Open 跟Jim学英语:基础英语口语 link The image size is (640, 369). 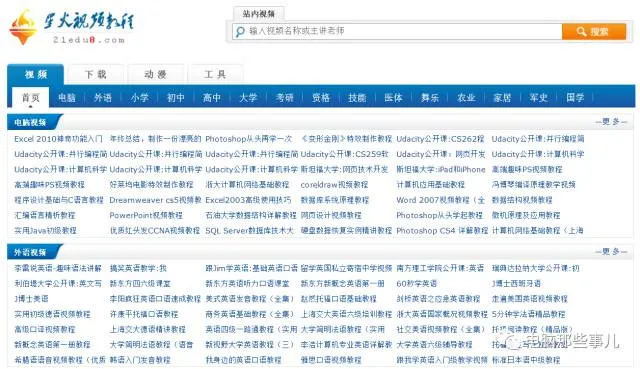point(251,268)
